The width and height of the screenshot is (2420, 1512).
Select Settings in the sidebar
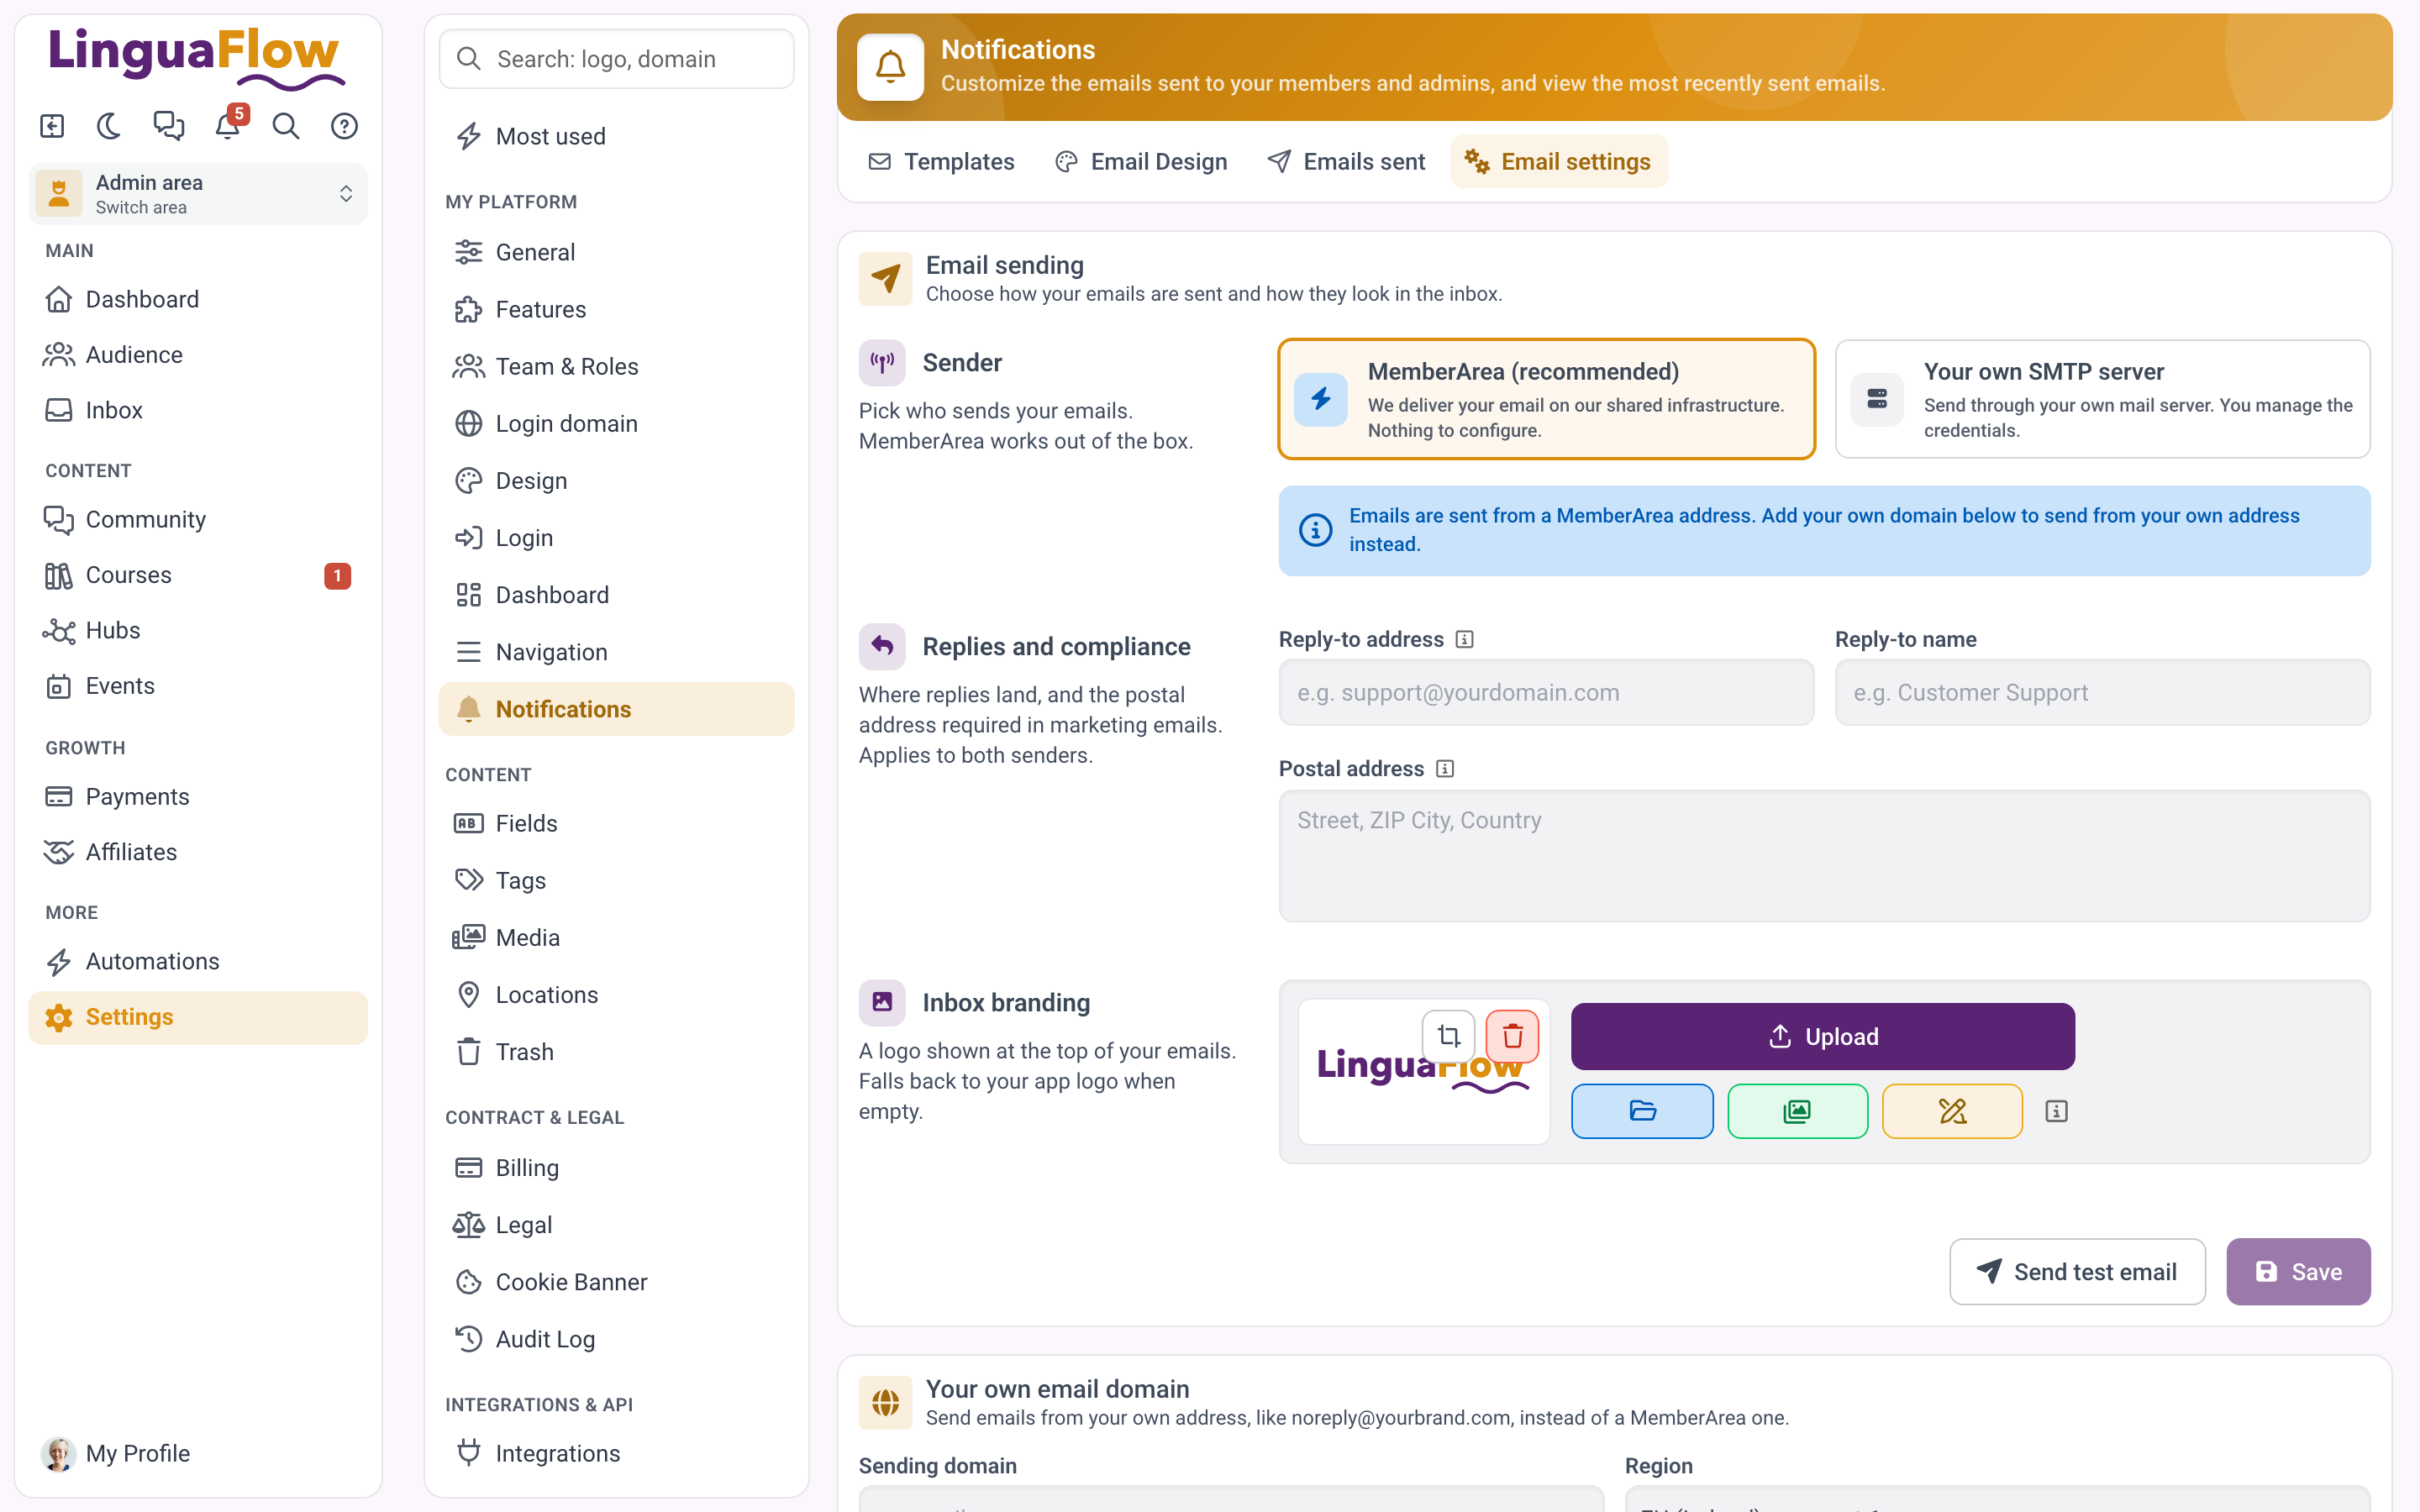pos(198,1017)
